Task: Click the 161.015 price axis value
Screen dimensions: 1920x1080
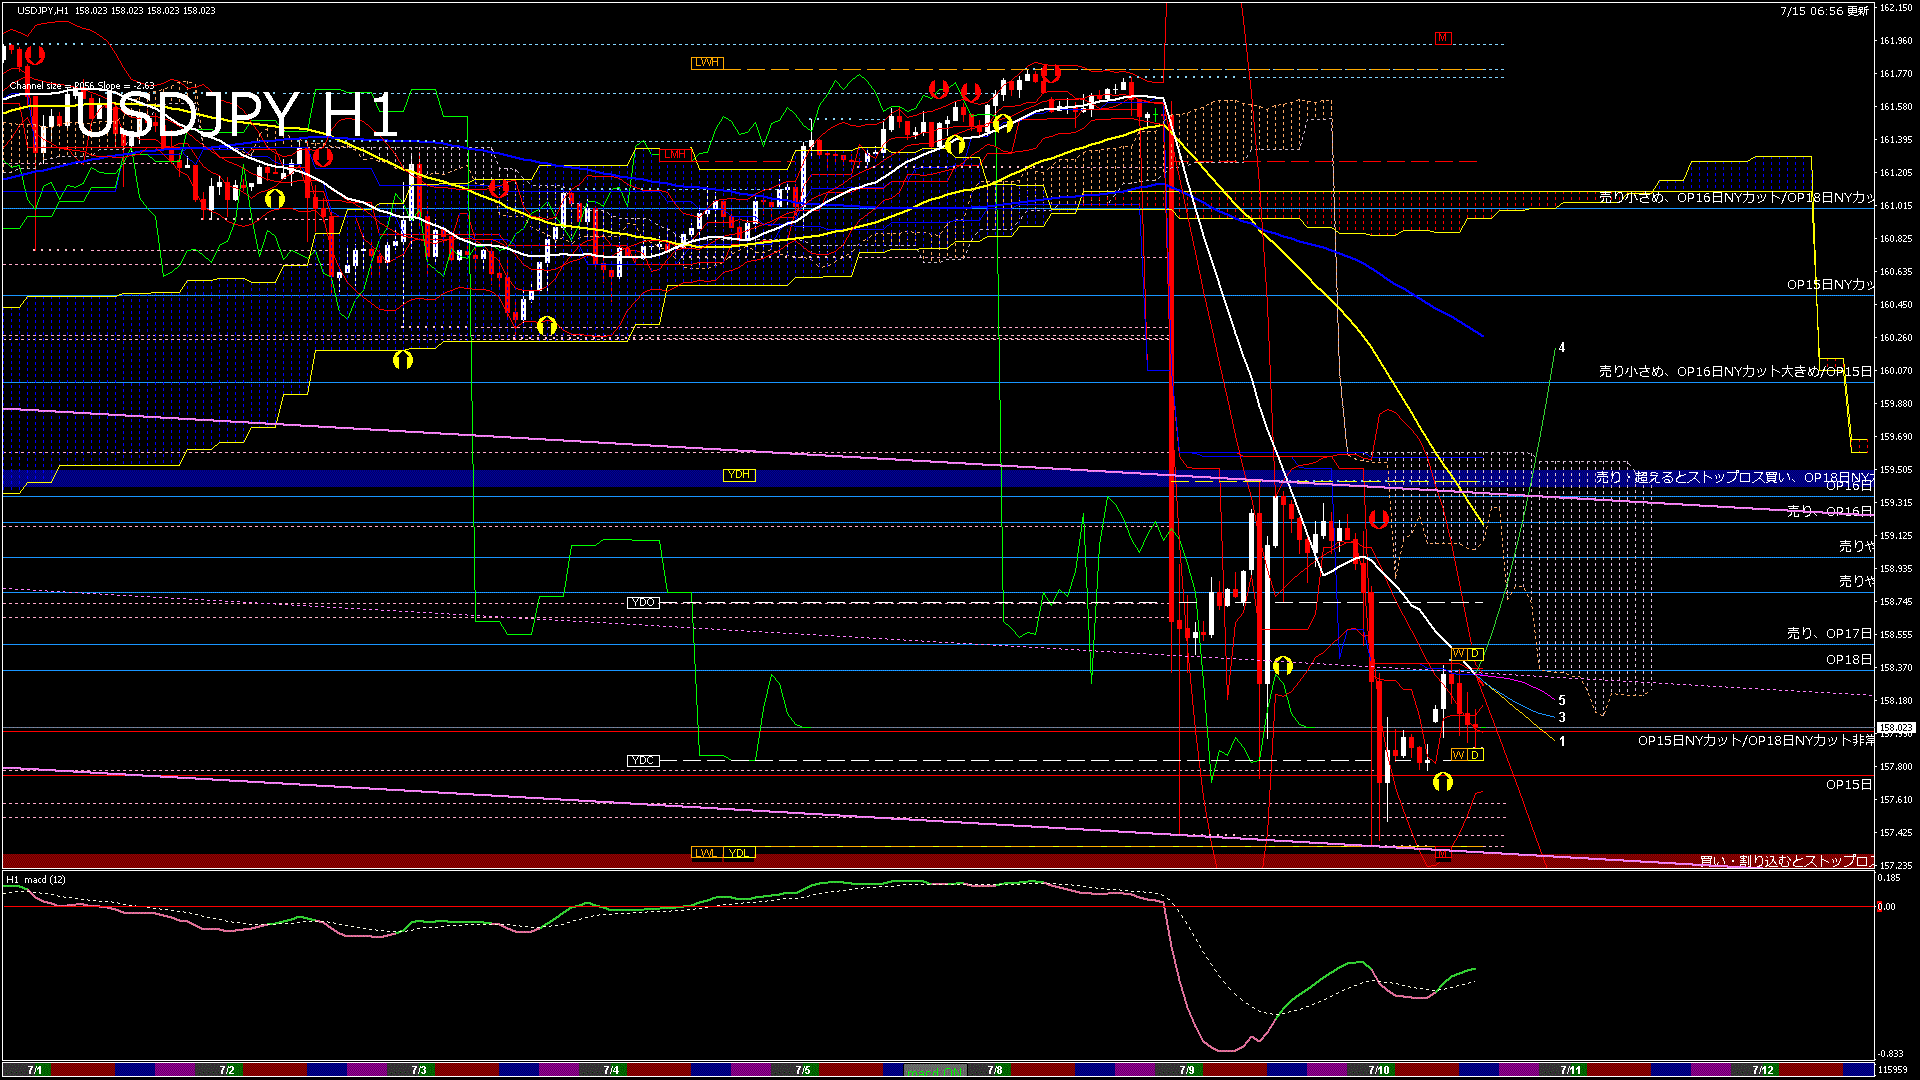Action: 1896,206
